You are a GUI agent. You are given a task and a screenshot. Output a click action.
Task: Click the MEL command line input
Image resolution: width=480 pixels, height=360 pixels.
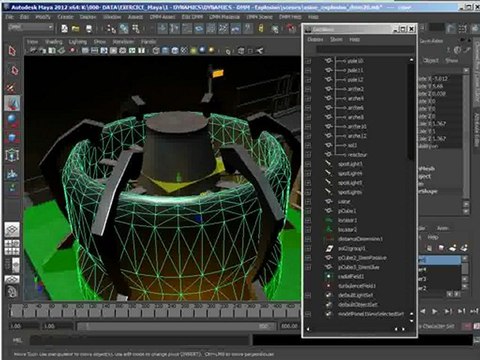point(140,340)
